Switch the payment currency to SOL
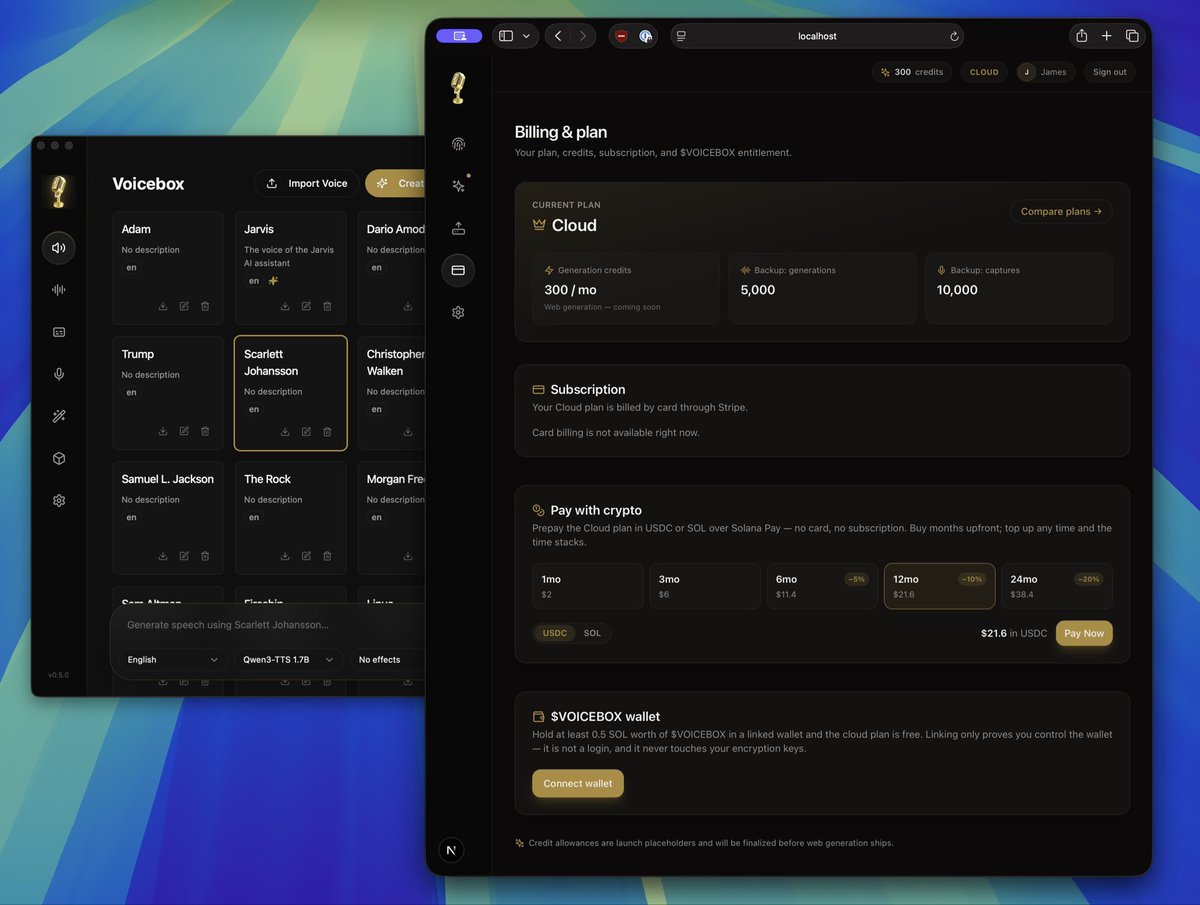 point(593,633)
